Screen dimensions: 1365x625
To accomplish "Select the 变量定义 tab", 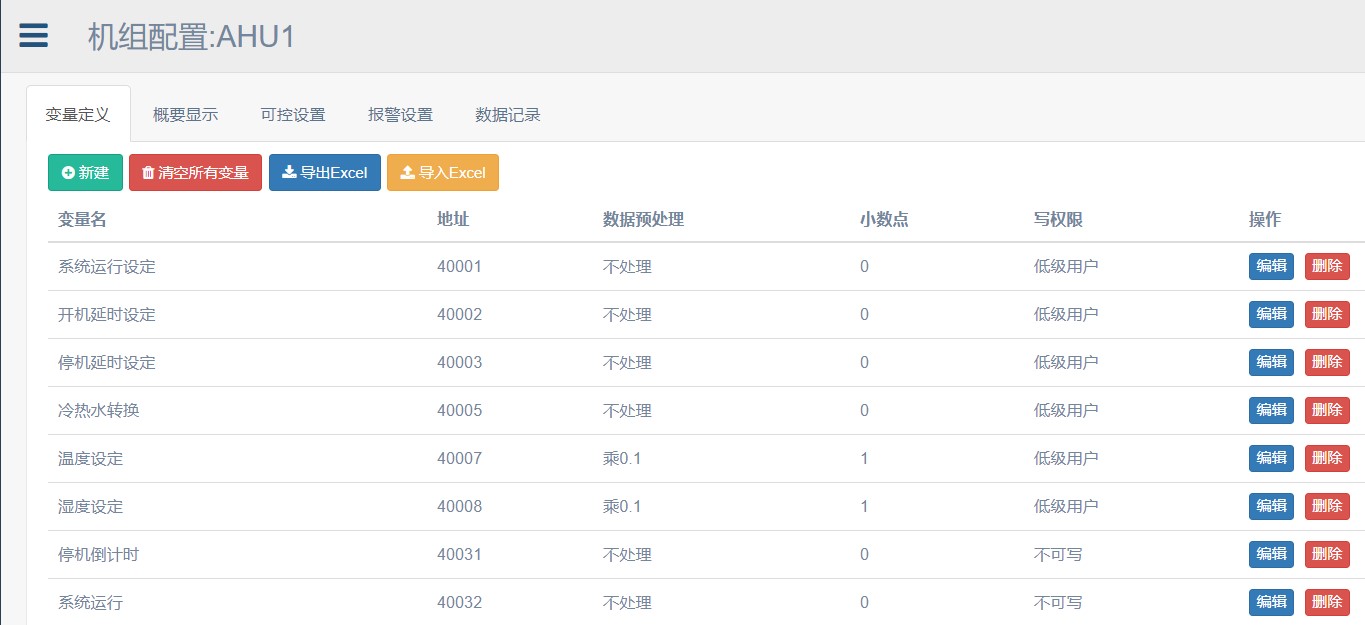I will [x=78, y=114].
